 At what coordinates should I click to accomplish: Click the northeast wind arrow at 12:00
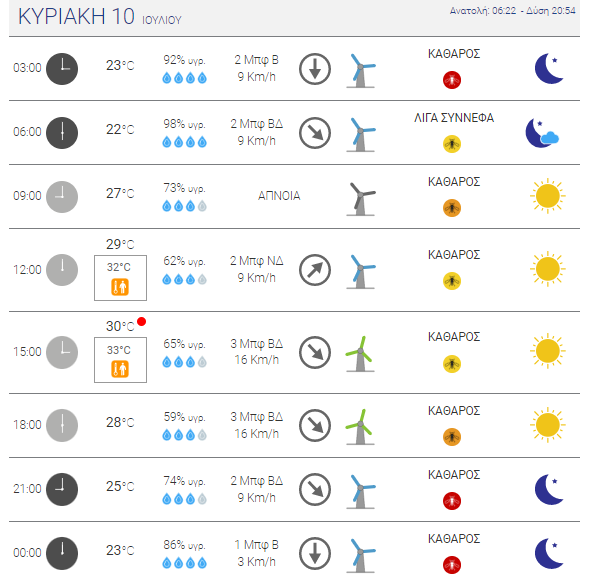315,270
